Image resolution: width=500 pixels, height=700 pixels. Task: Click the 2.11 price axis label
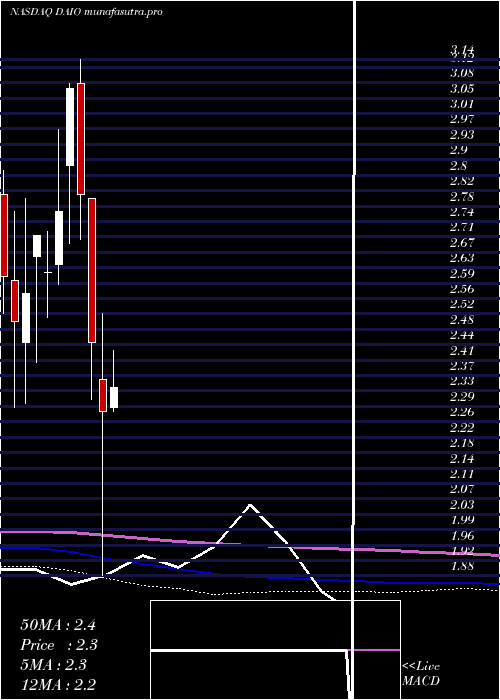pyautogui.click(x=462, y=474)
